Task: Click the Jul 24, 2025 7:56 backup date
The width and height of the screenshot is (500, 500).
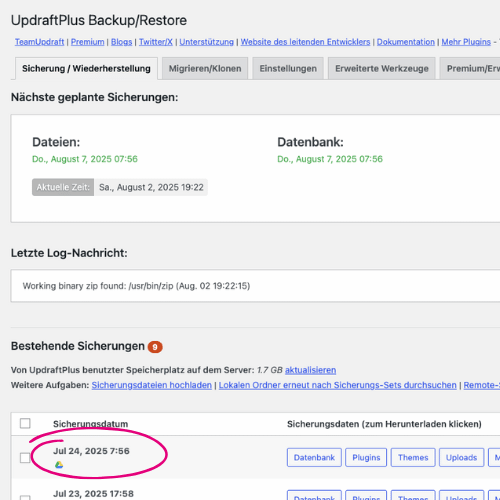Action: [91, 451]
